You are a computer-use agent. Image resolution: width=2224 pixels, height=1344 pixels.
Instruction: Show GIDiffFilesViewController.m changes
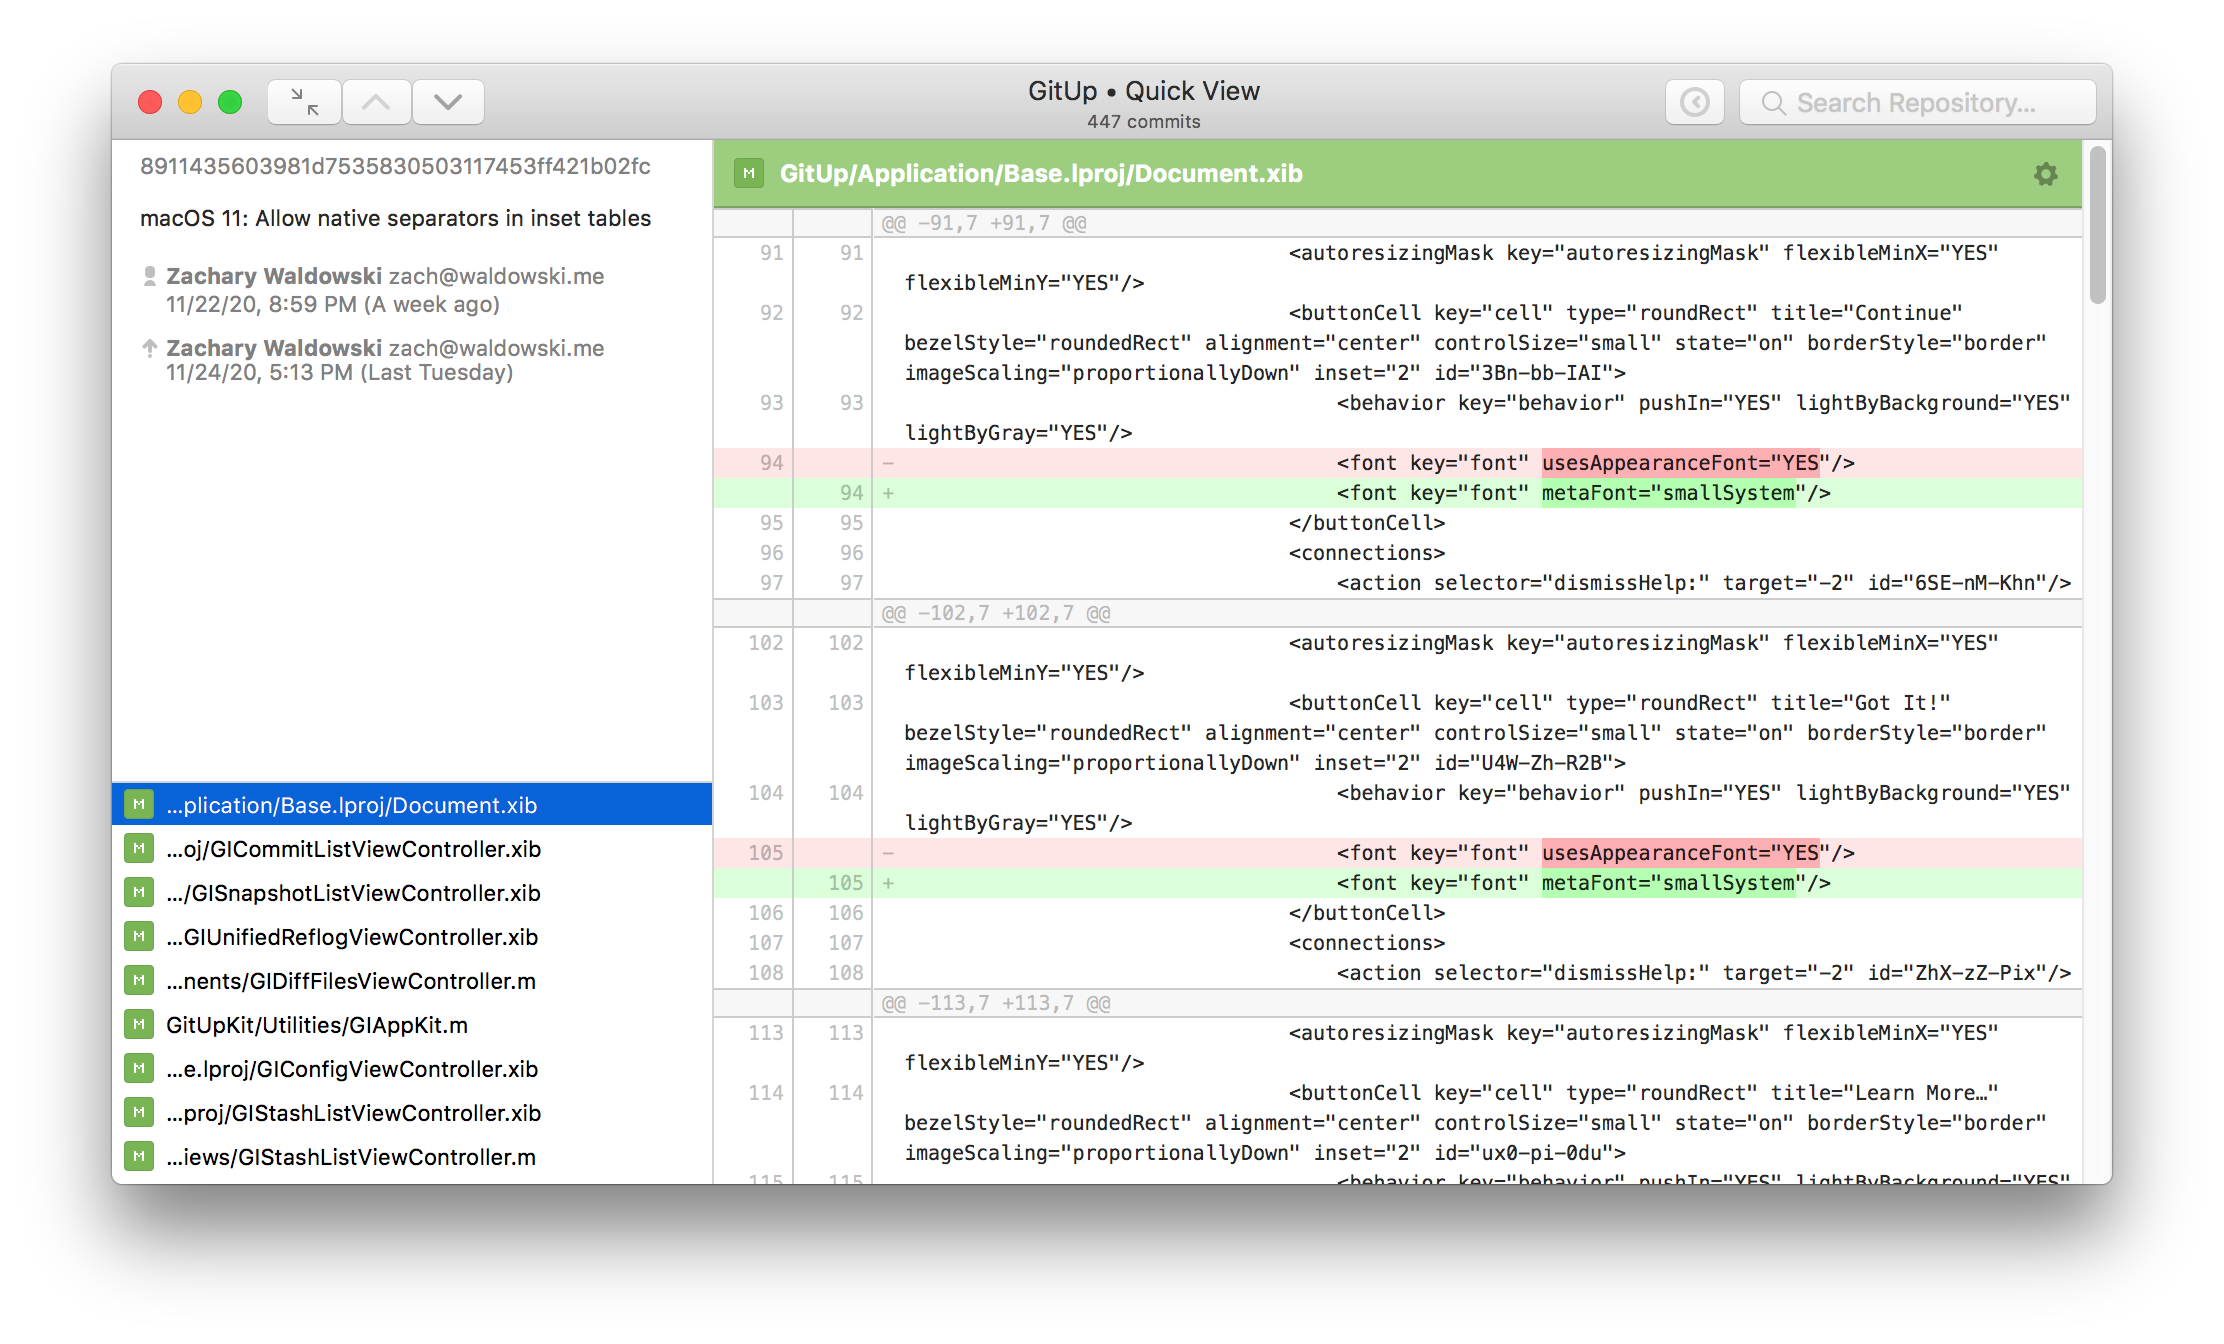tap(351, 981)
